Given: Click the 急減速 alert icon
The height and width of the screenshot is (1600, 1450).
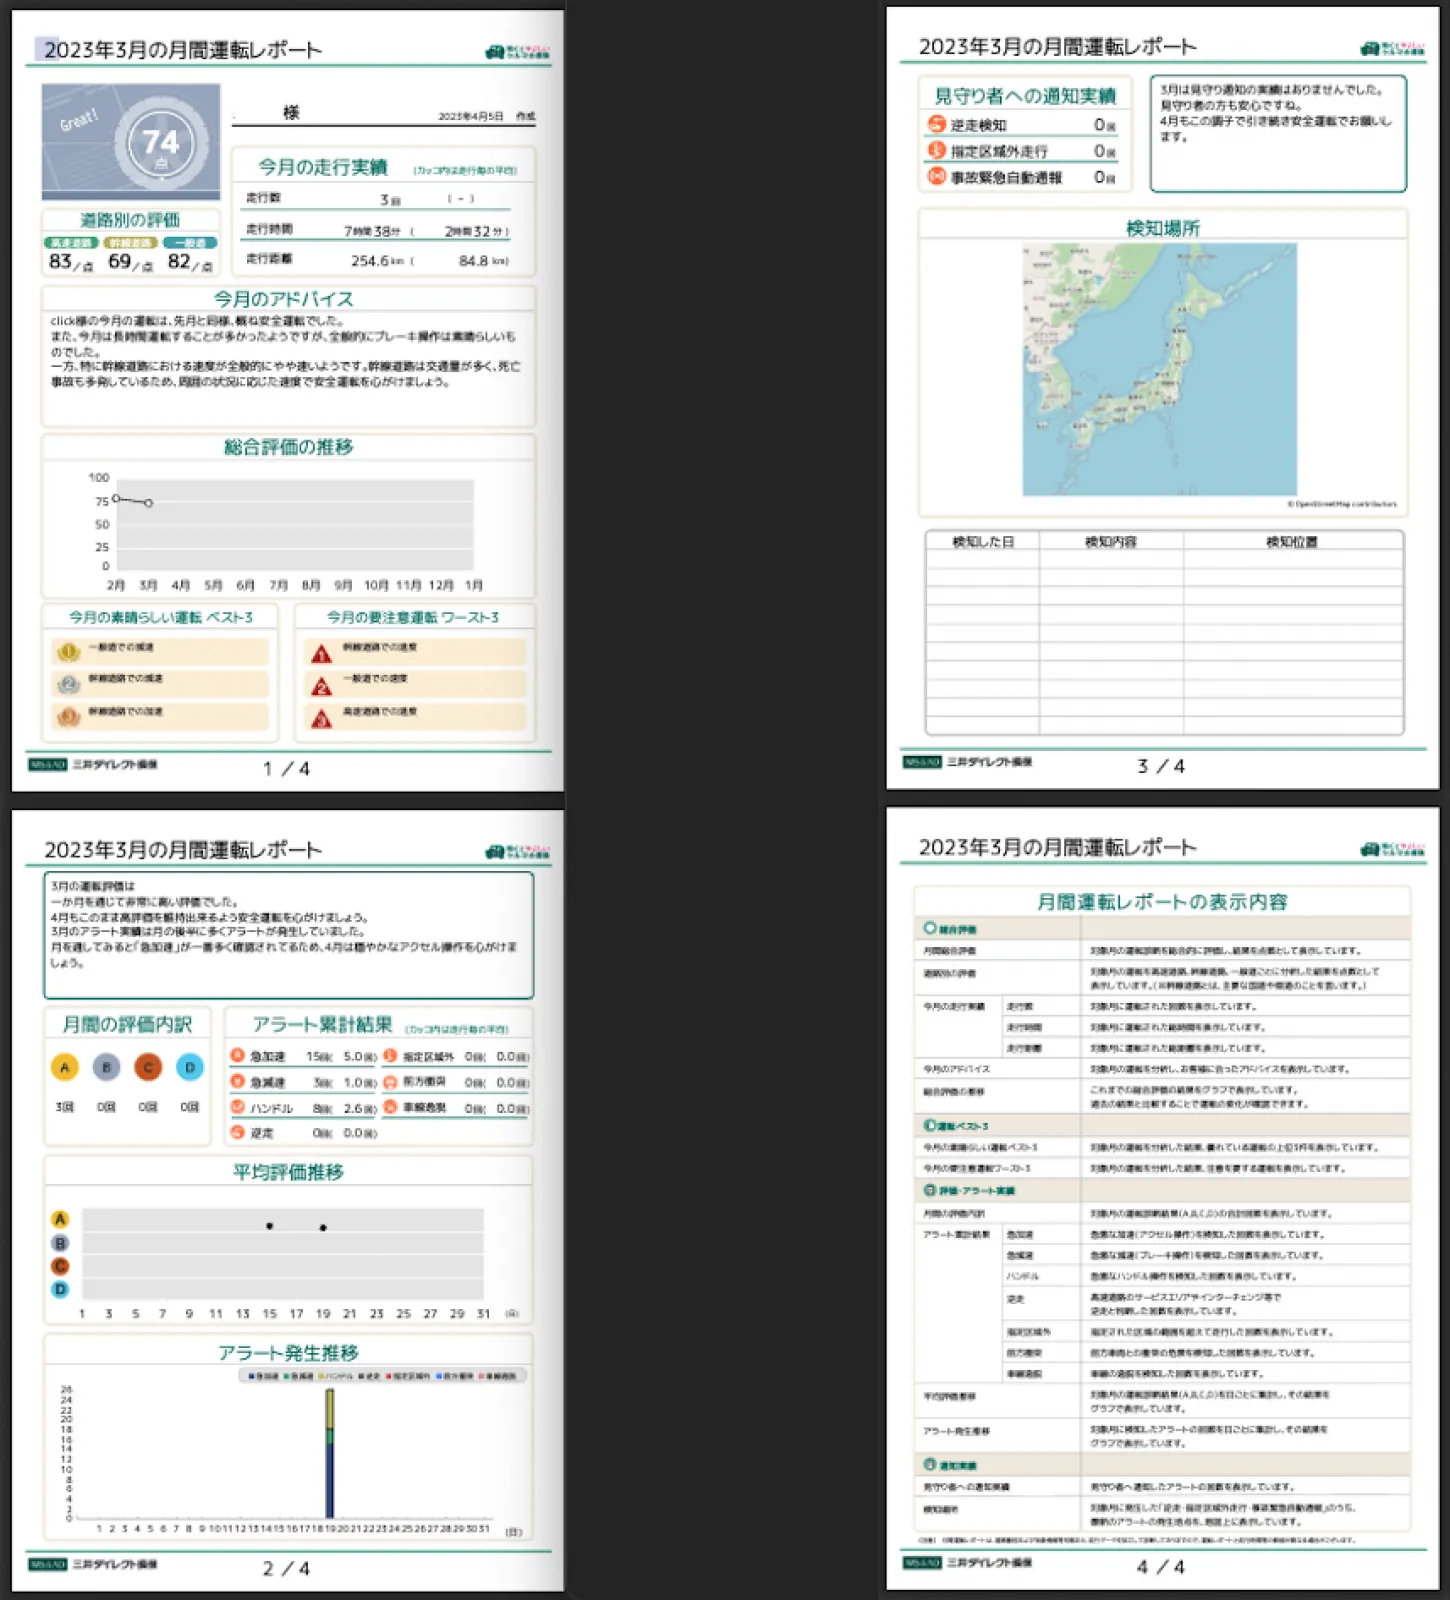Looking at the screenshot, I should click(x=238, y=1081).
